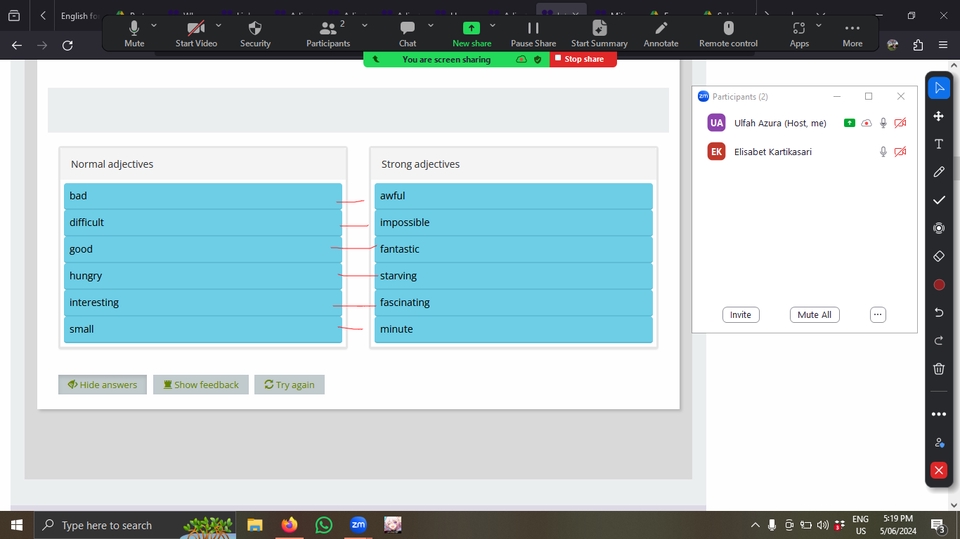This screenshot has height=539, width=960.
Task: Open video options arrow beside Start Video
Action: pyautogui.click(x=219, y=26)
